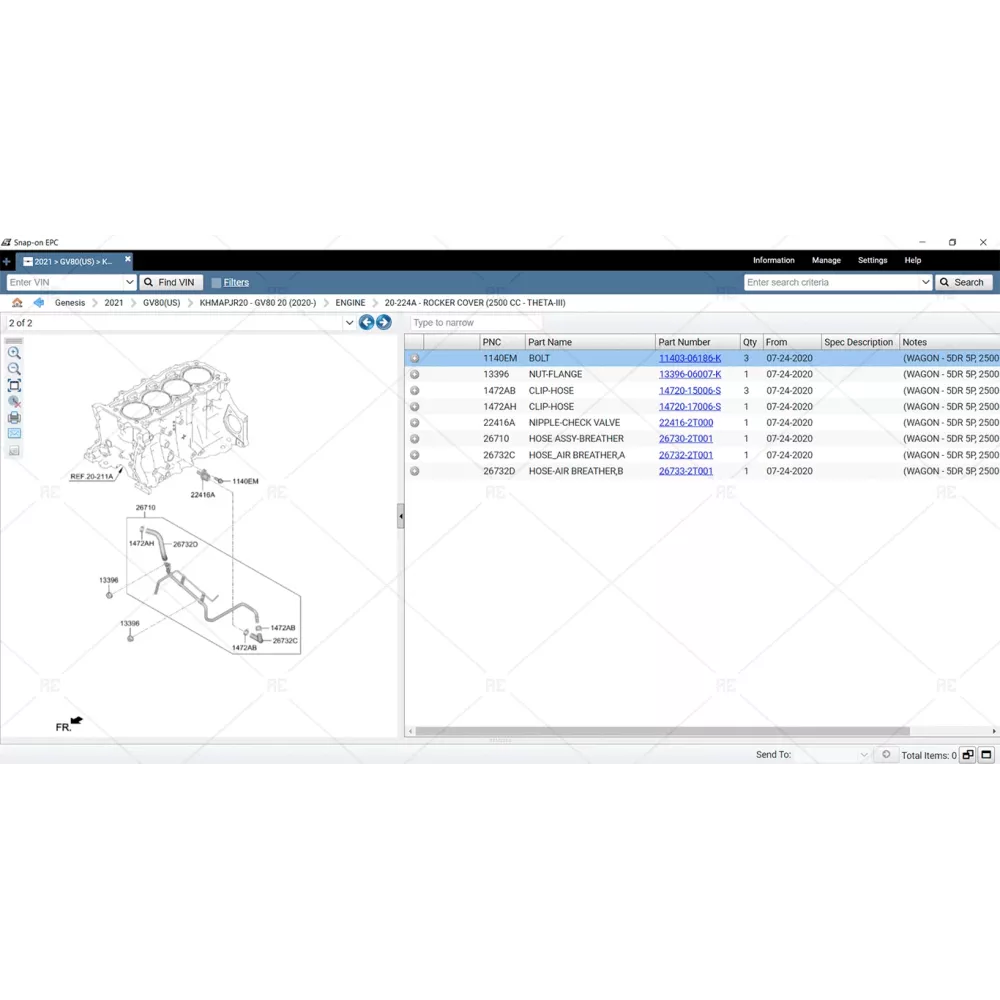
Task: Expand the '2 of 2' illustration dropdown
Action: (349, 323)
